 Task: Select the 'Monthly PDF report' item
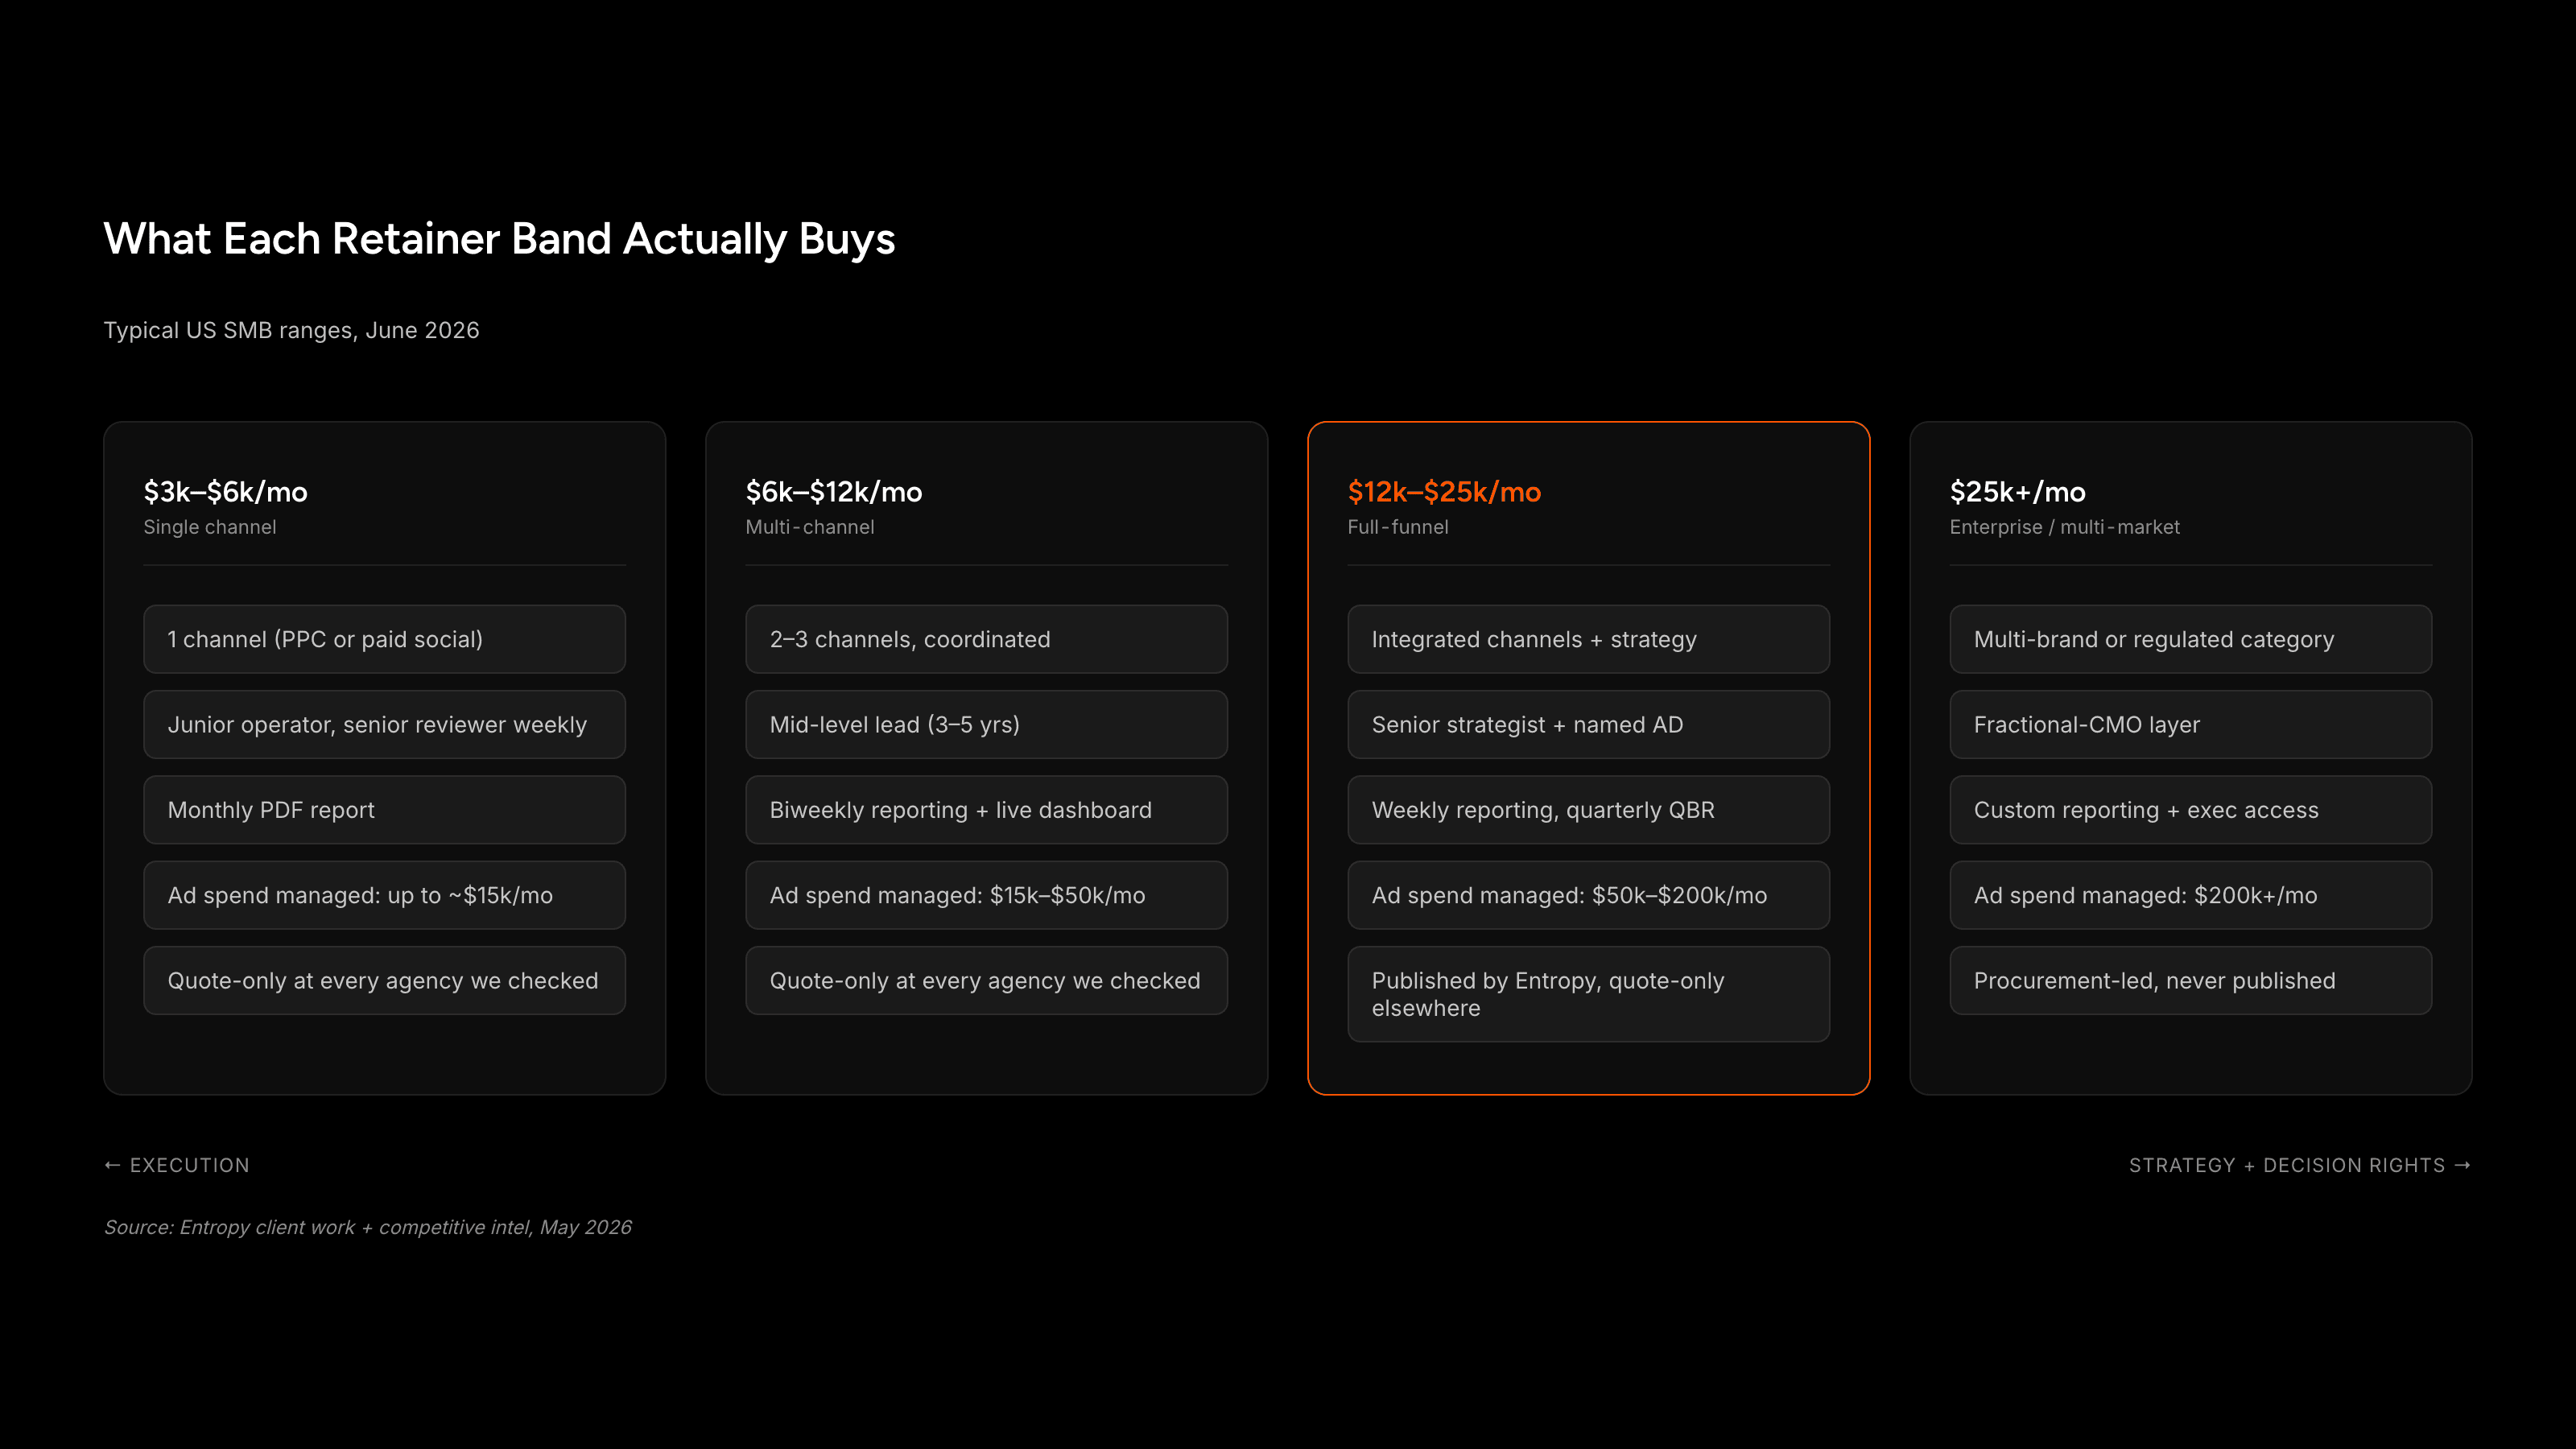tap(385, 810)
